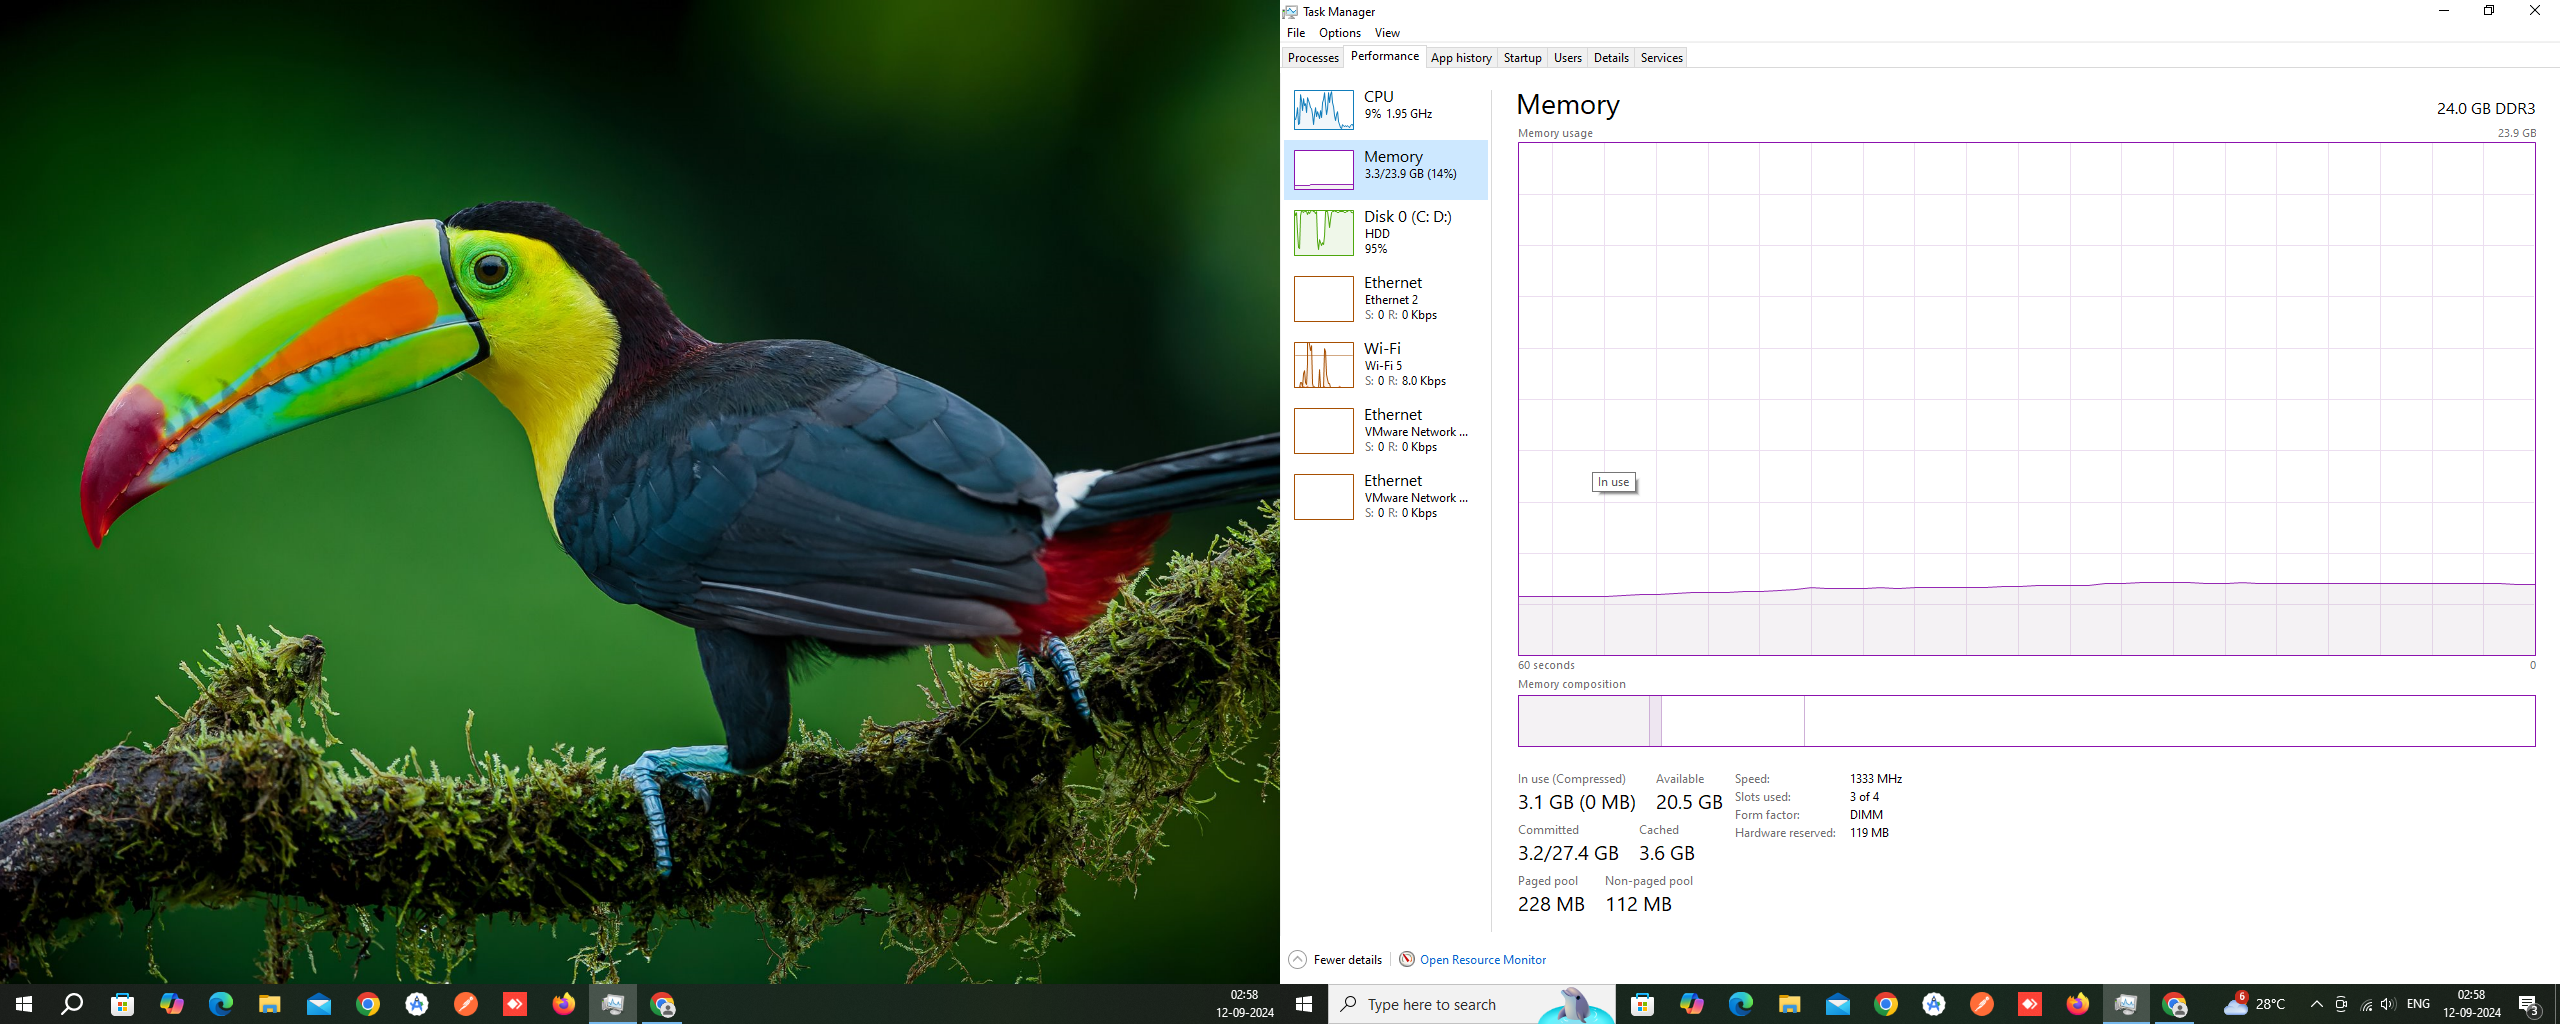This screenshot has width=2560, height=1024.
Task: Switch to the App history tab
Action: coord(1460,58)
